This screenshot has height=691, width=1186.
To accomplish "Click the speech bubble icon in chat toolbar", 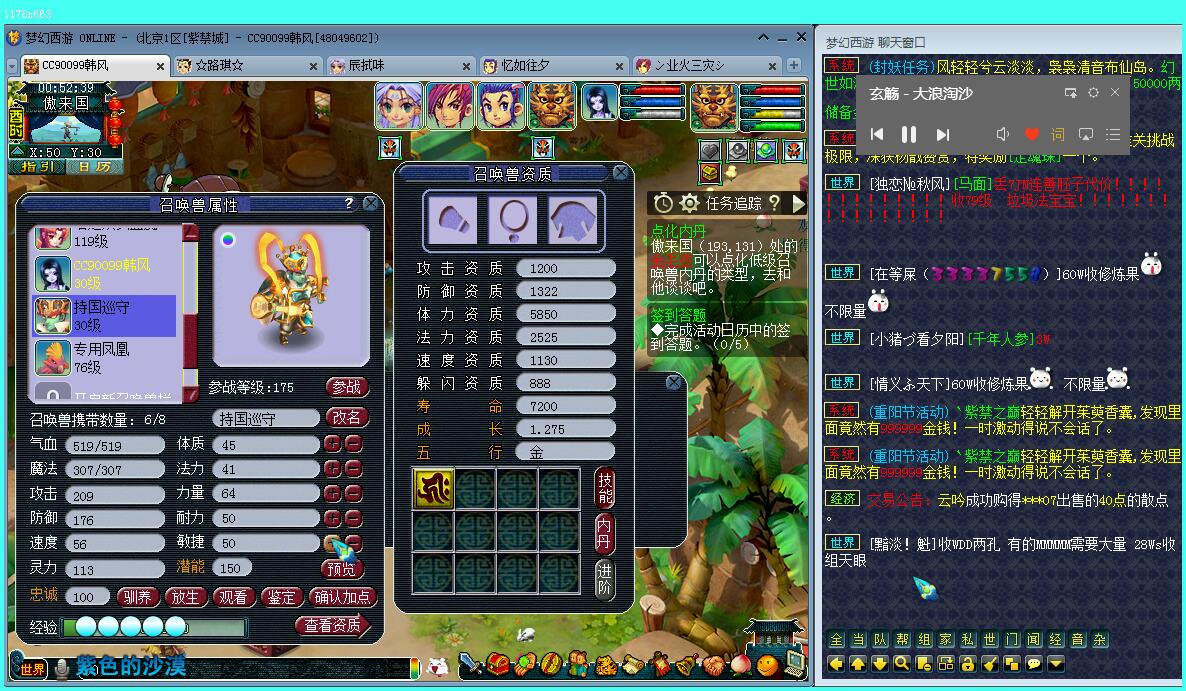I will pos(1033,664).
